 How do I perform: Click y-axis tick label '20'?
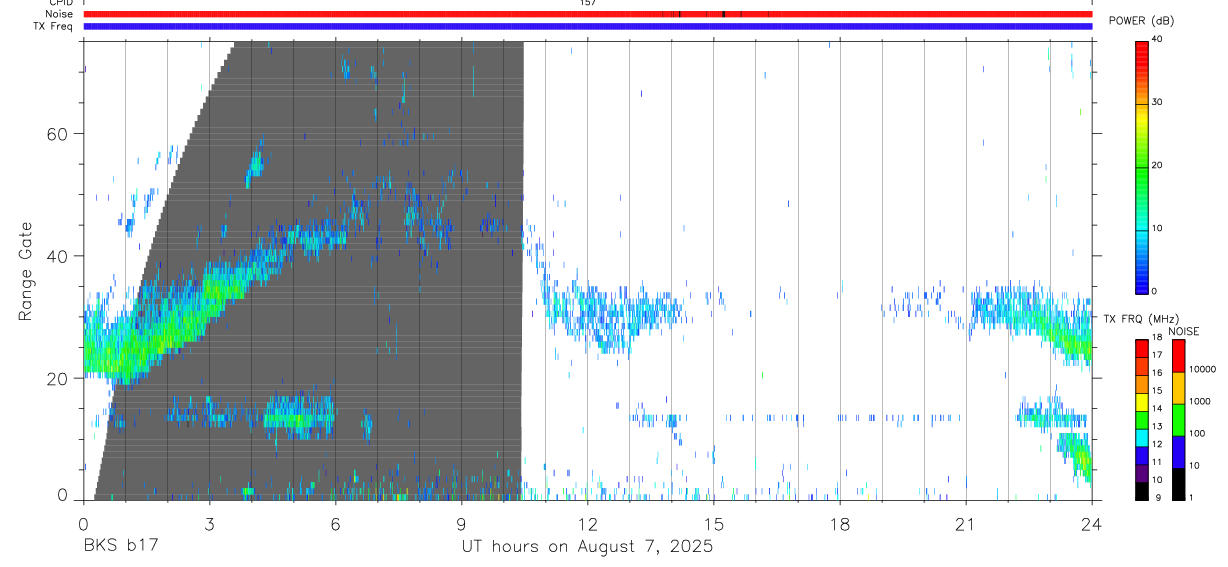(57, 378)
